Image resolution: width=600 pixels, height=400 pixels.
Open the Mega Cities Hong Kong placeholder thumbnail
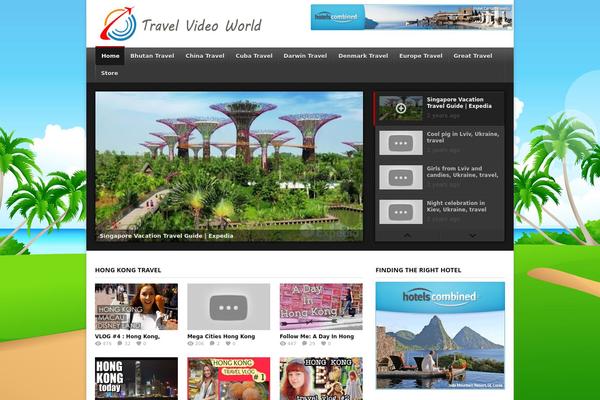point(228,307)
